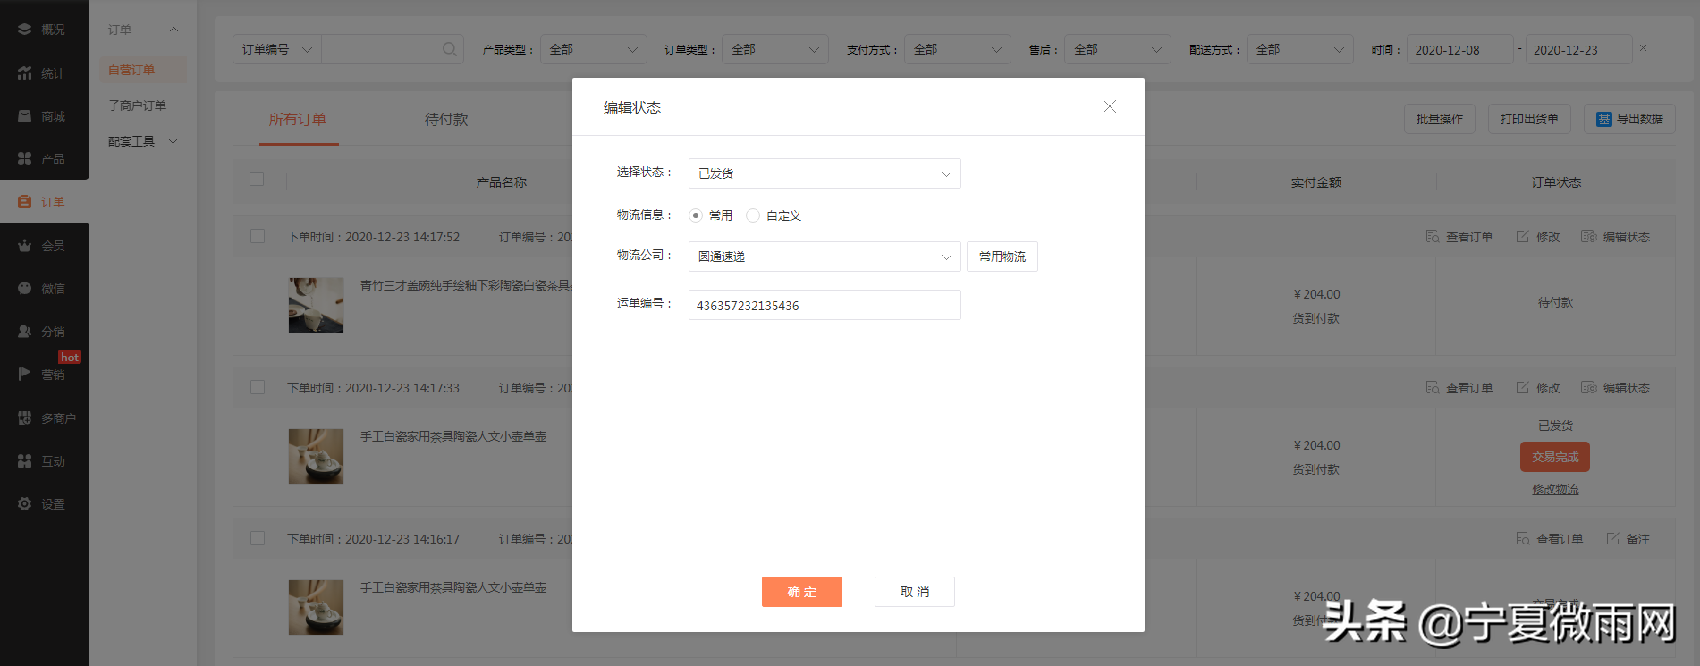
Task: Open the 产品 products sidebar icon
Action: coord(25,159)
